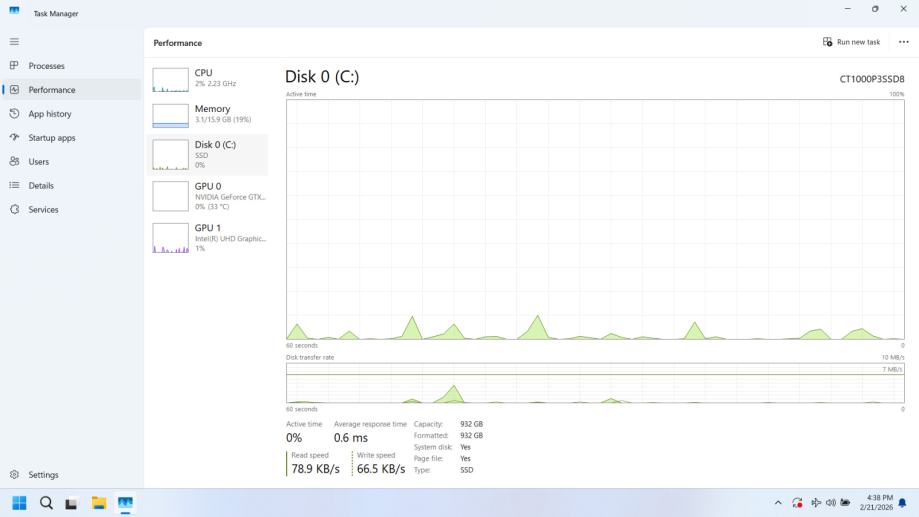Viewport: 919px width, 517px height.
Task: Click the Capacity 932 GB value
Action: click(x=471, y=424)
